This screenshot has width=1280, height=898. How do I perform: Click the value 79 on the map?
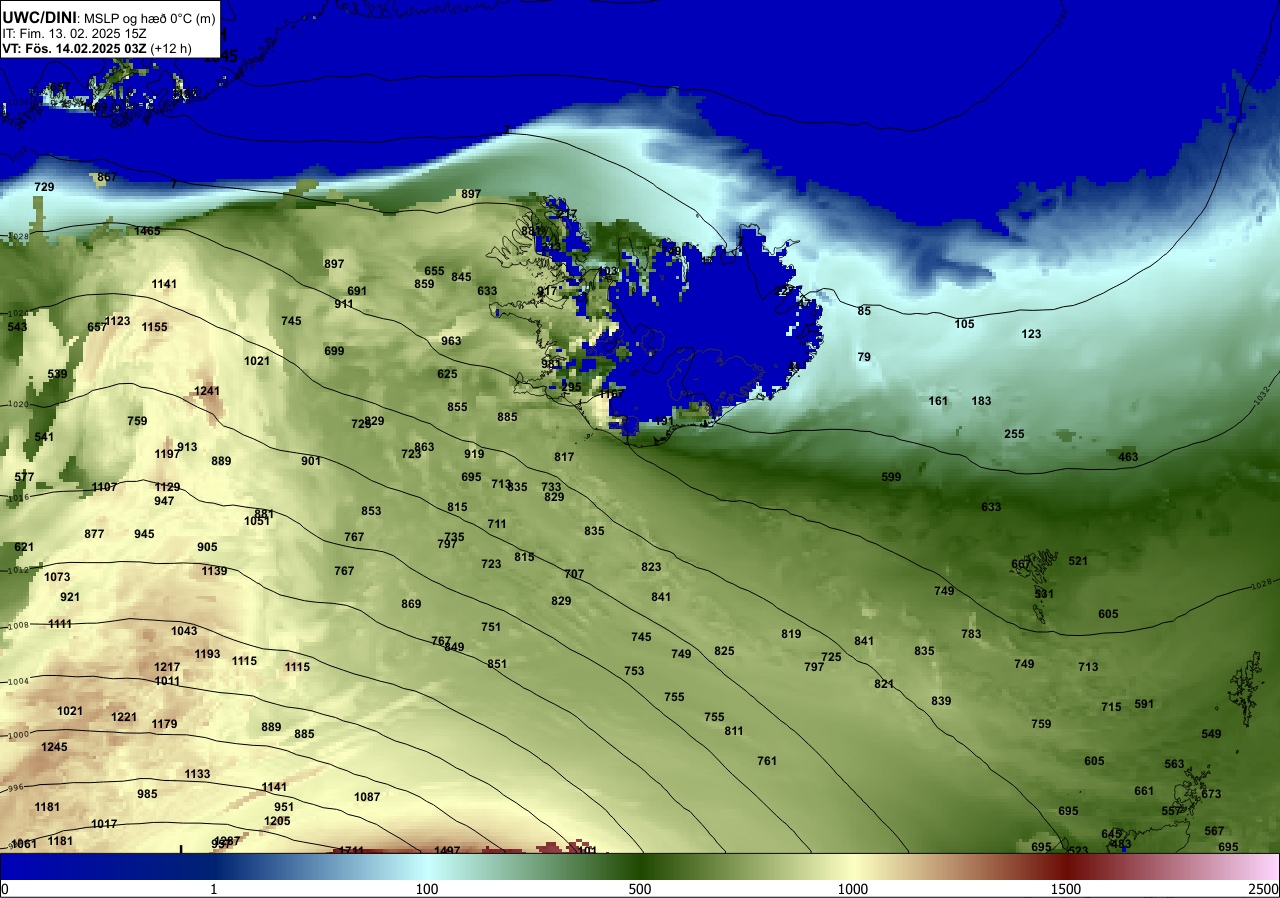point(864,357)
